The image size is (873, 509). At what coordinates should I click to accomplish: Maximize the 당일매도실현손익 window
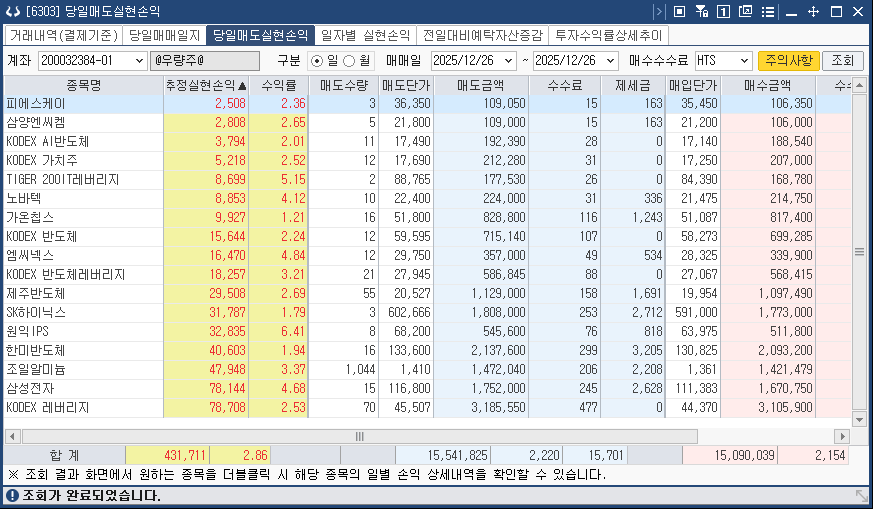836,11
